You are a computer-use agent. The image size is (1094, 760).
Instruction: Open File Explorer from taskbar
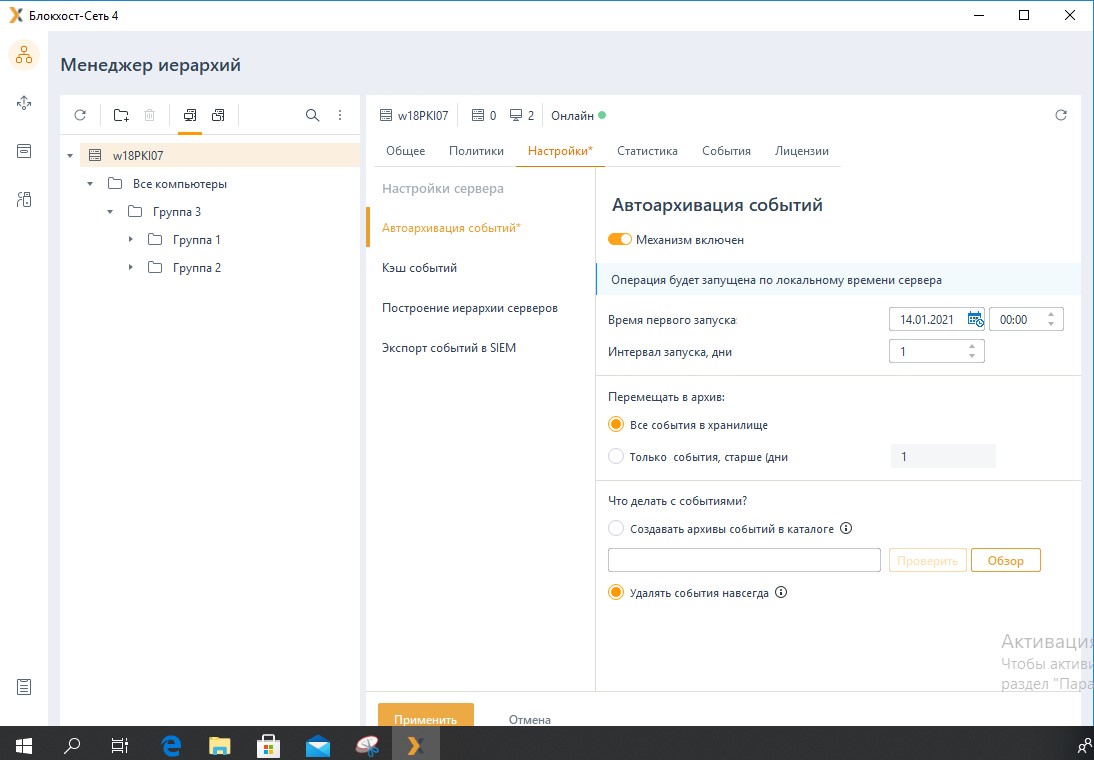[x=220, y=746]
